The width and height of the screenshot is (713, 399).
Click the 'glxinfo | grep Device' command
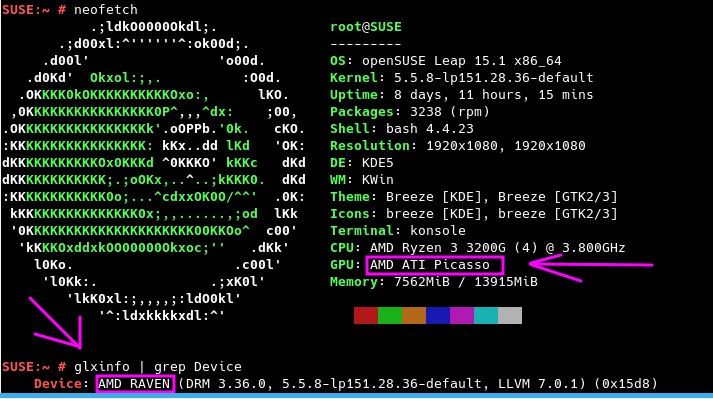tap(158, 367)
